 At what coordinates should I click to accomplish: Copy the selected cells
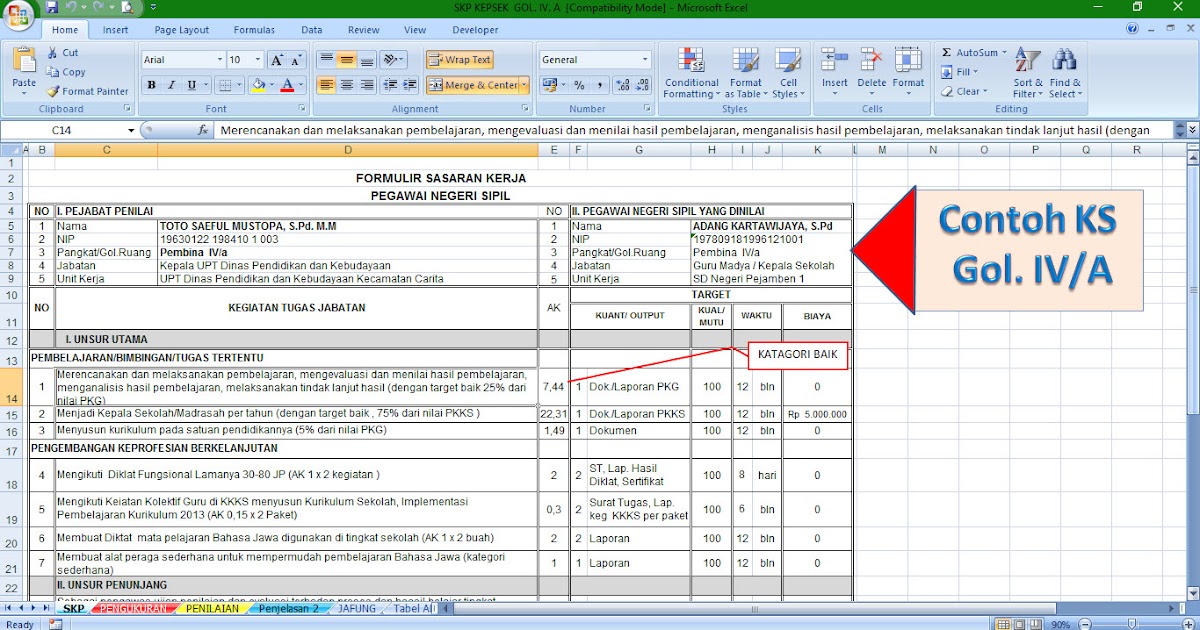pos(65,72)
